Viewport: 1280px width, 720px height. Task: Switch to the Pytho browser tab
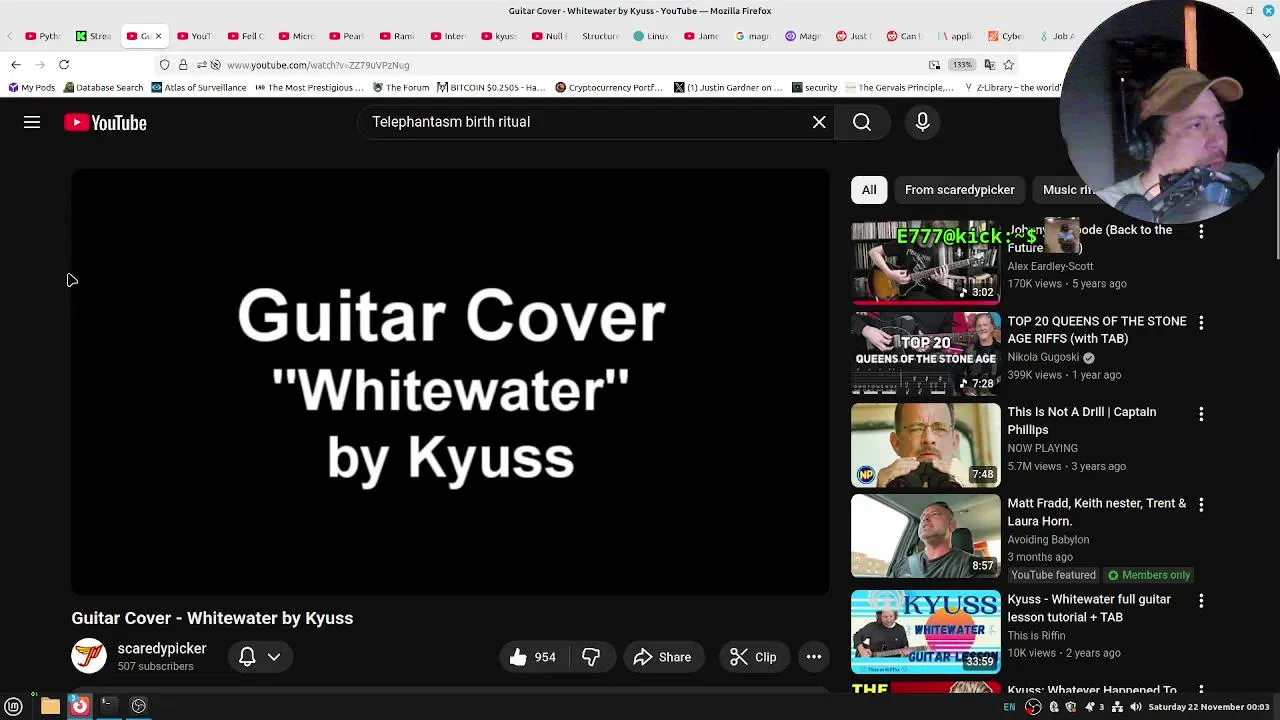coord(43,36)
